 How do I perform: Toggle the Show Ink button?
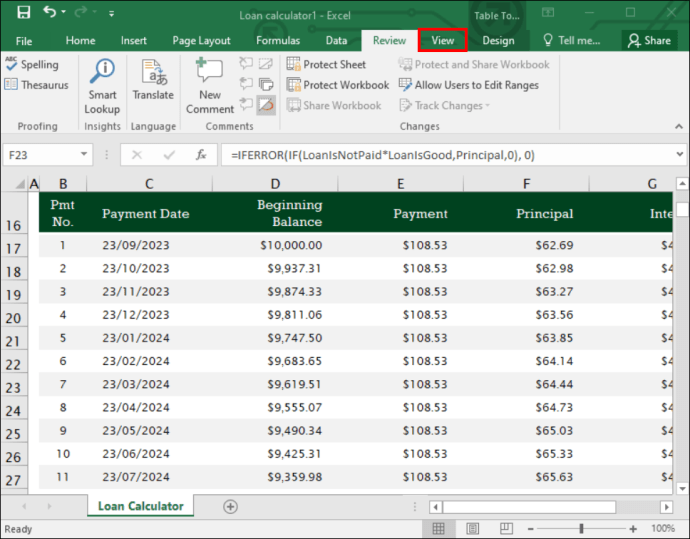click(266, 105)
